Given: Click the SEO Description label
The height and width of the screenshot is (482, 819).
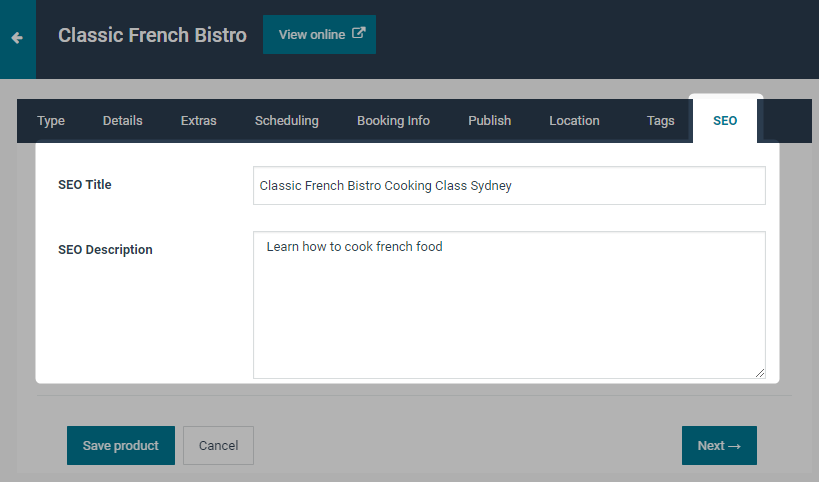Looking at the screenshot, I should click(105, 250).
